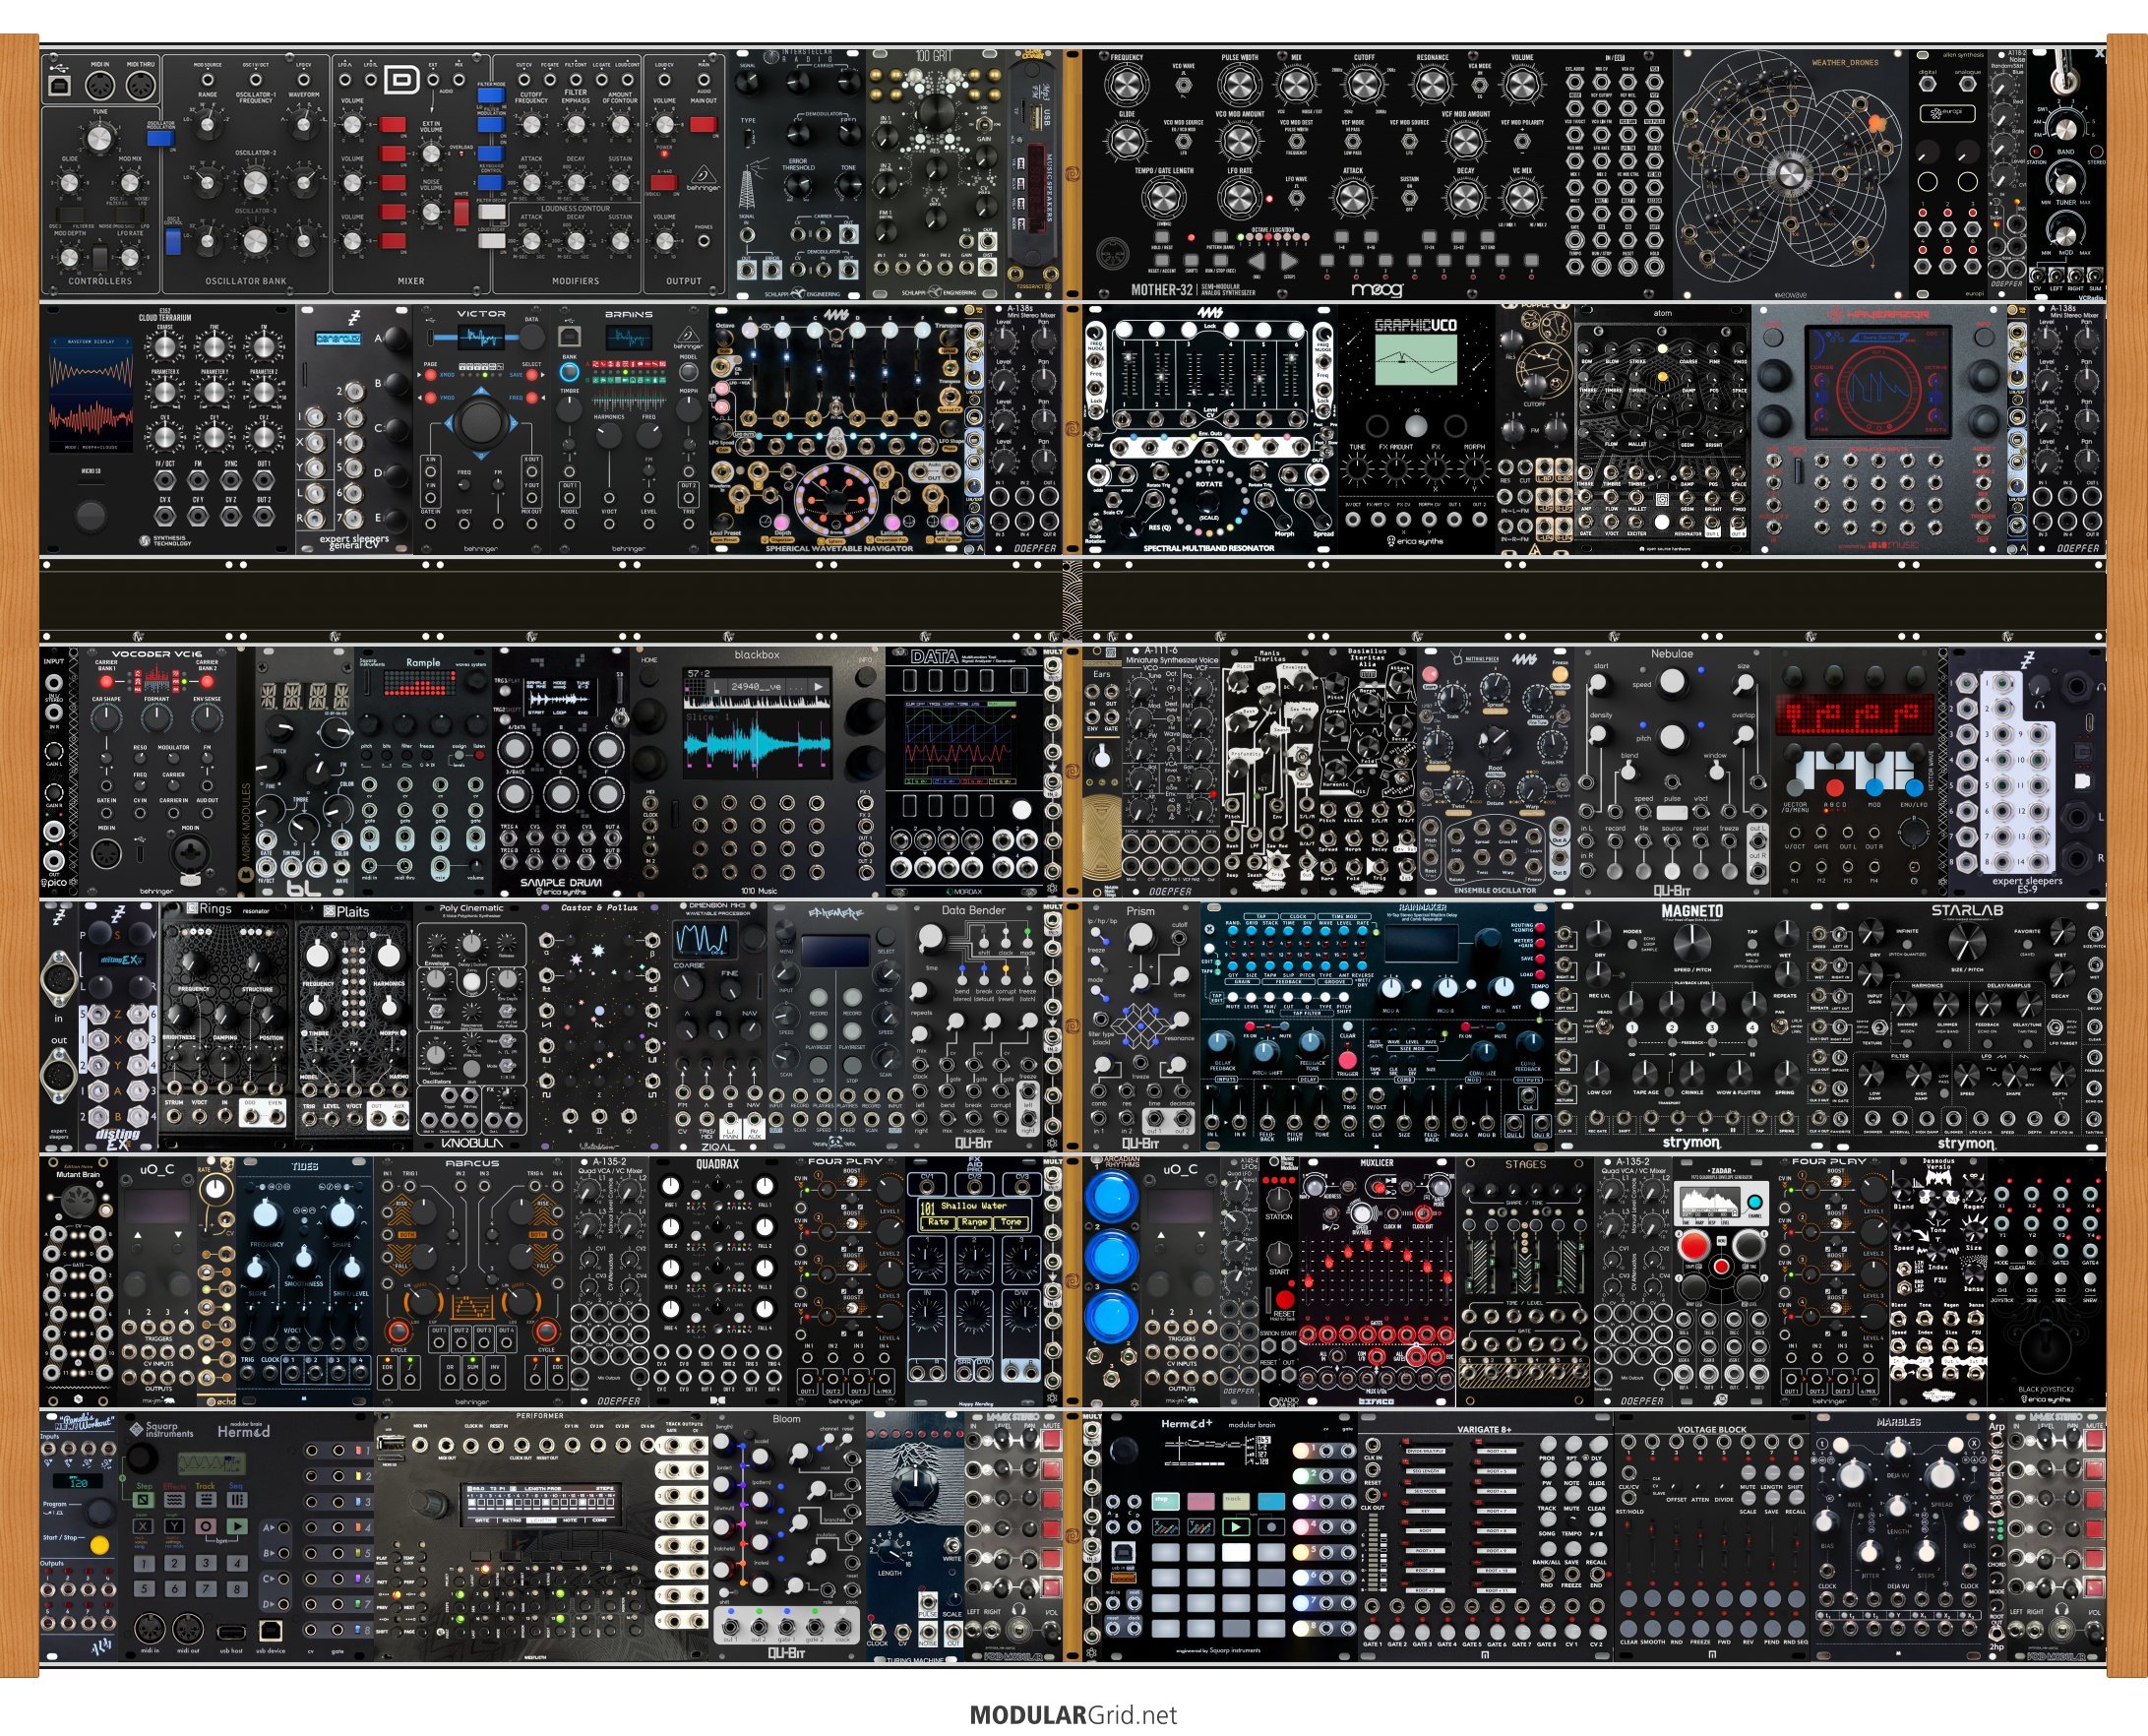Flip the blue Oscillator Modulation switch

[161, 139]
